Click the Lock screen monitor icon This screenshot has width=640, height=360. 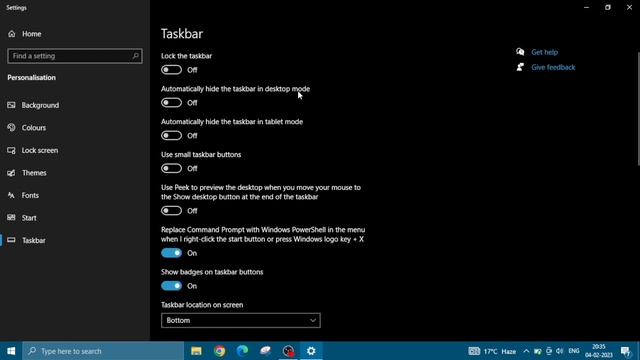tap(11, 150)
